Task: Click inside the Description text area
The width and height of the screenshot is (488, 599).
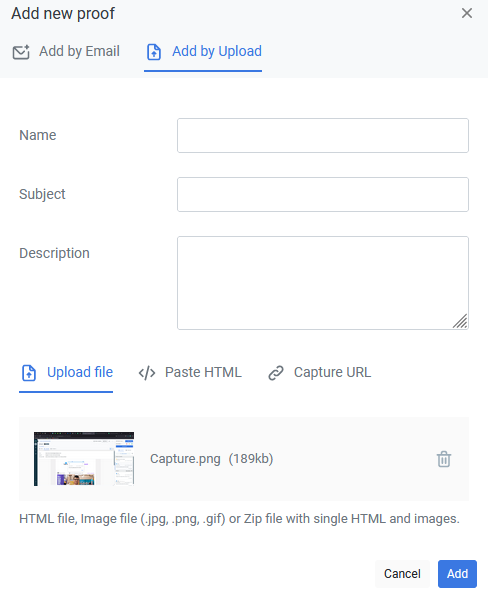Action: point(323,283)
